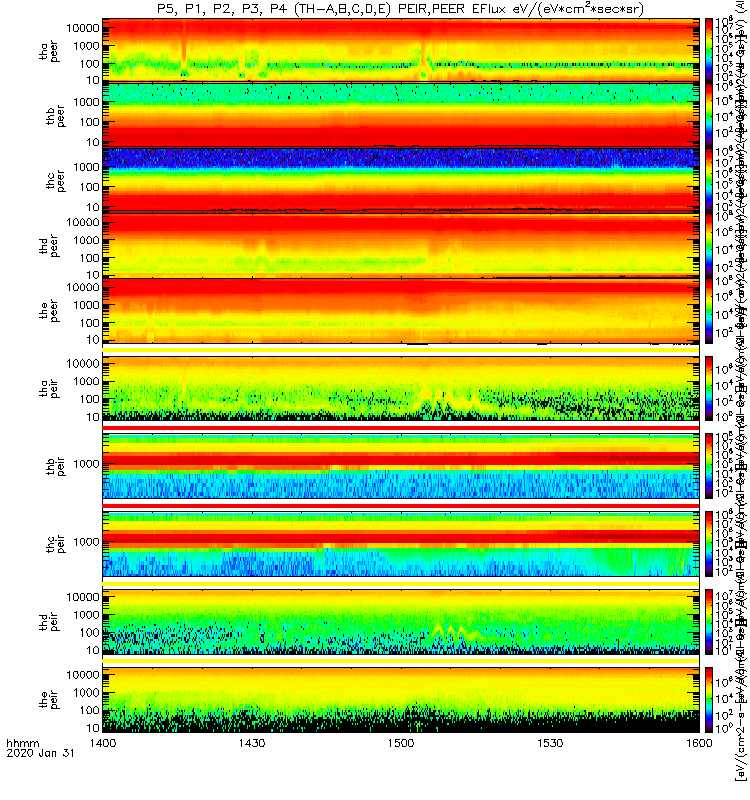750x800 pixels.
Task: Click inside the tha peer spectrogram panel
Action: click(x=401, y=50)
